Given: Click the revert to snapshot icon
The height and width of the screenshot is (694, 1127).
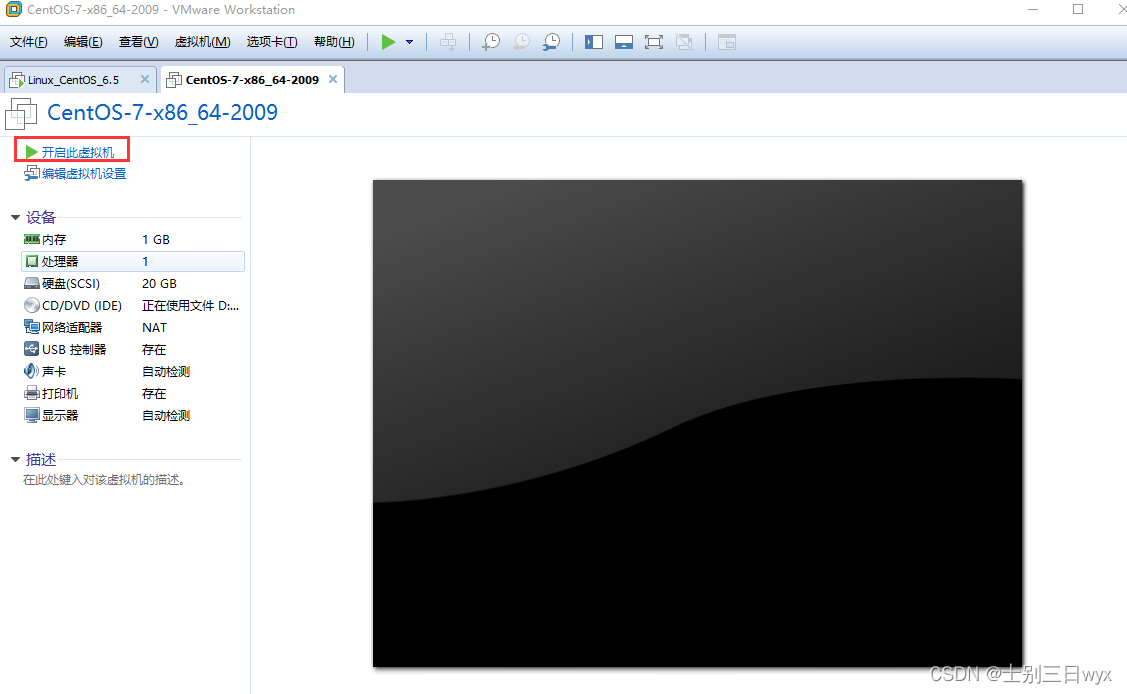Looking at the screenshot, I should point(521,42).
